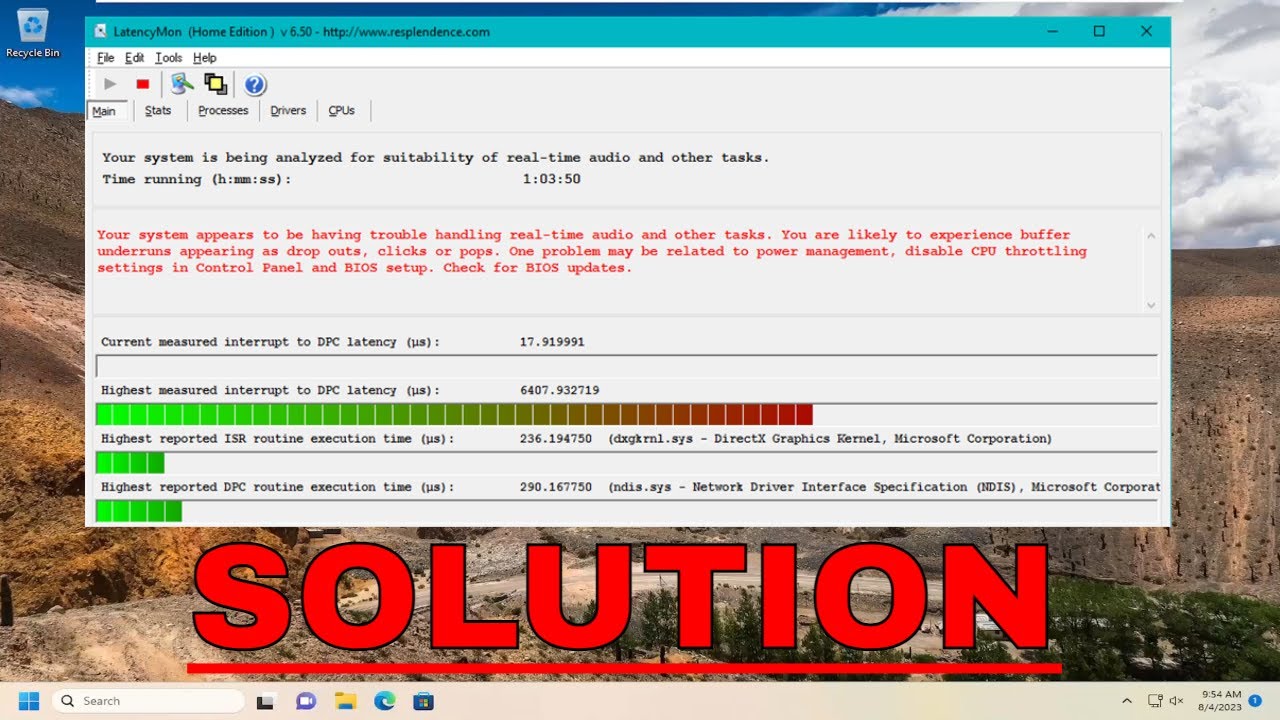Switch to the Stats tab

coord(158,111)
